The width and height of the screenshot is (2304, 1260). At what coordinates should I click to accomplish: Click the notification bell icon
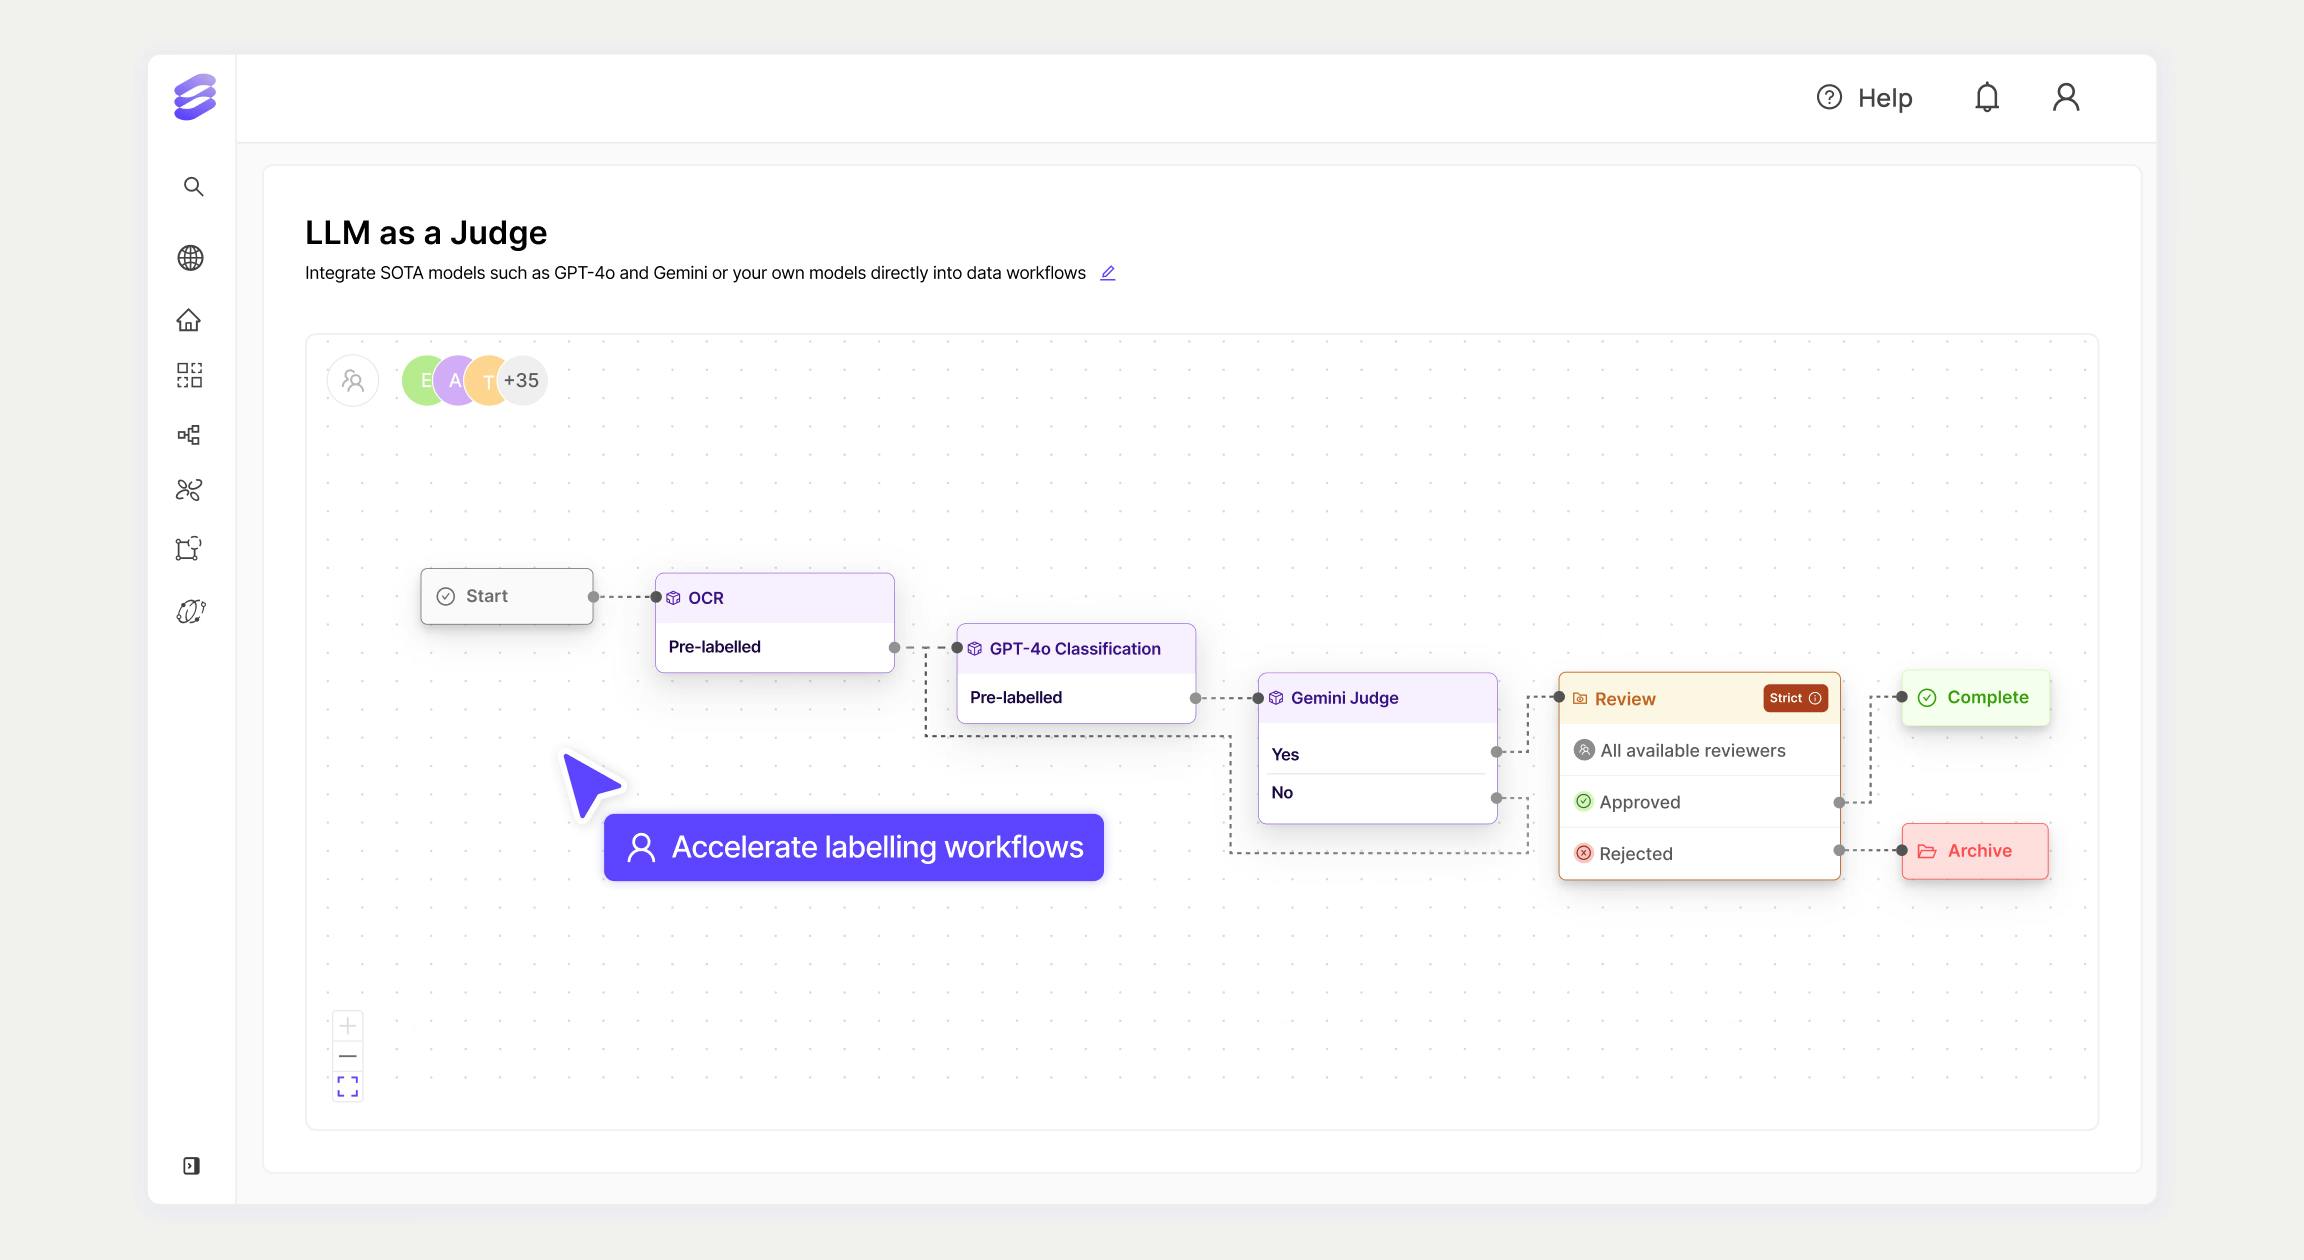click(x=1986, y=97)
